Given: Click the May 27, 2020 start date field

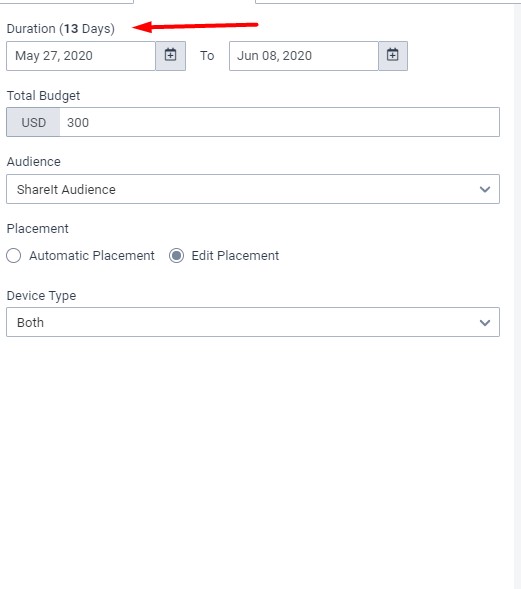Looking at the screenshot, I should (x=81, y=56).
